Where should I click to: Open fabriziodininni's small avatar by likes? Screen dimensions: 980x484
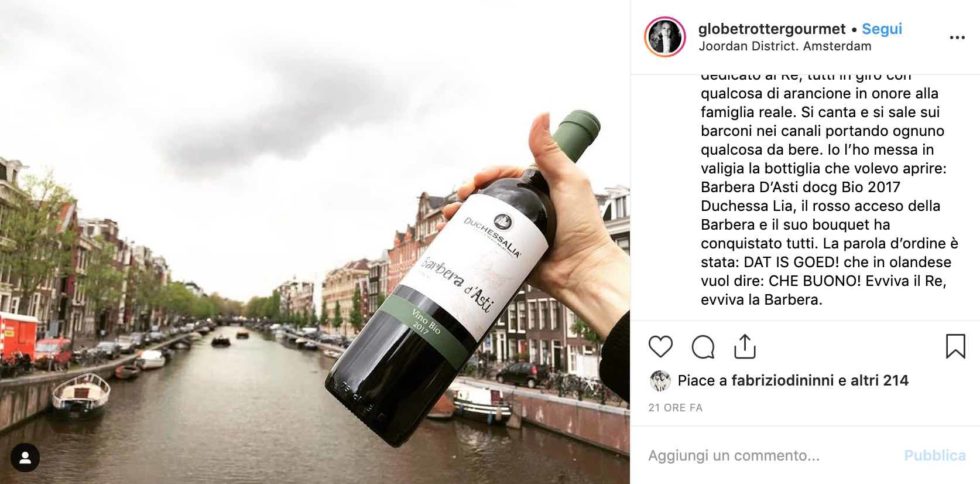[x=660, y=380]
